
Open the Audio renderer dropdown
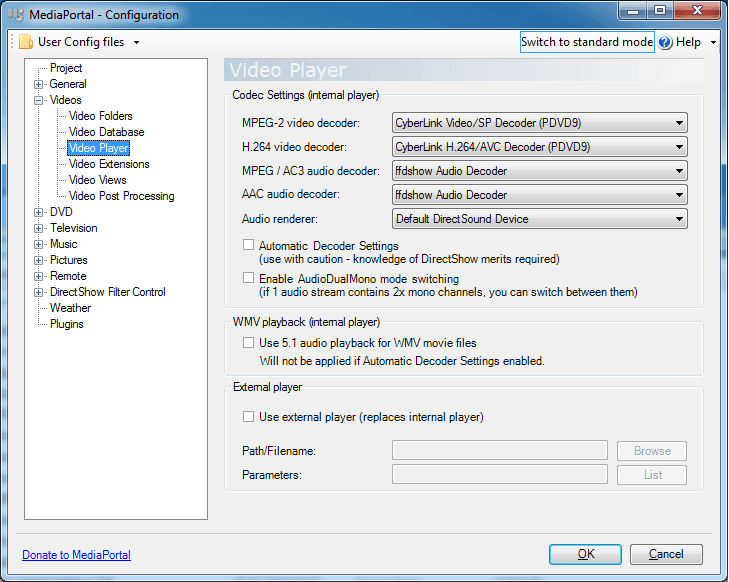[x=539, y=218]
